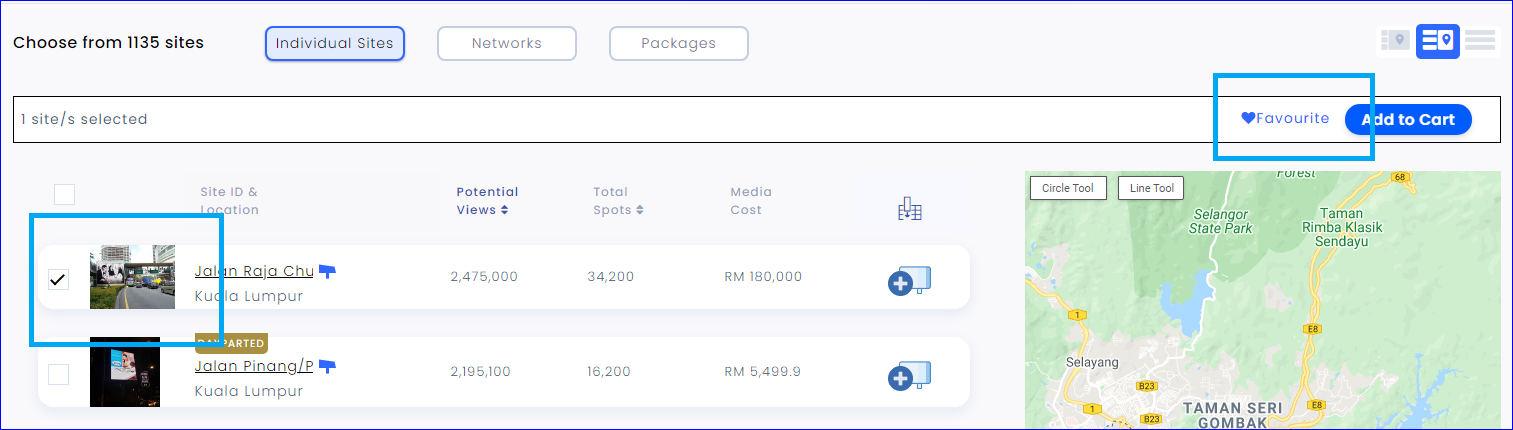This screenshot has width=1513, height=430.
Task: Open the Jalan Raja Chu billboard thumbnail
Action: (x=132, y=277)
